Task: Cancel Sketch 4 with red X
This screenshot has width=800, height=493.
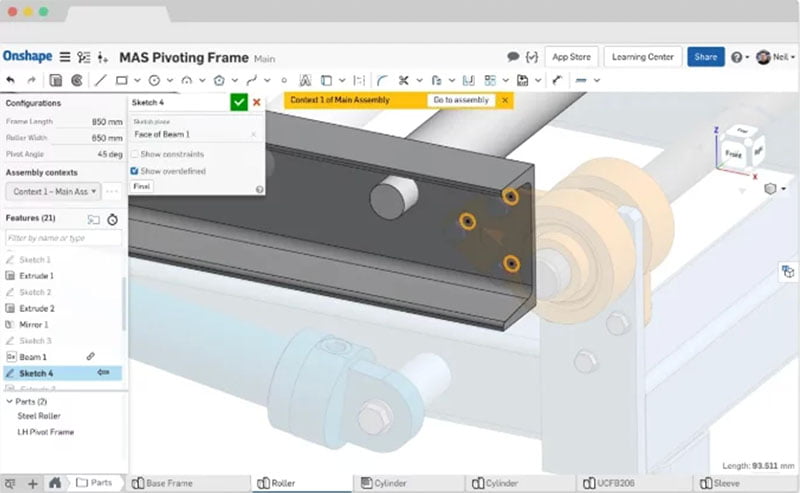Action: (257, 102)
